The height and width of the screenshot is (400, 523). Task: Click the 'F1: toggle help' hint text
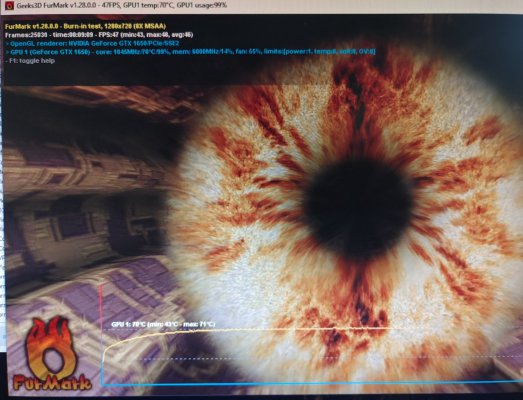coord(30,61)
